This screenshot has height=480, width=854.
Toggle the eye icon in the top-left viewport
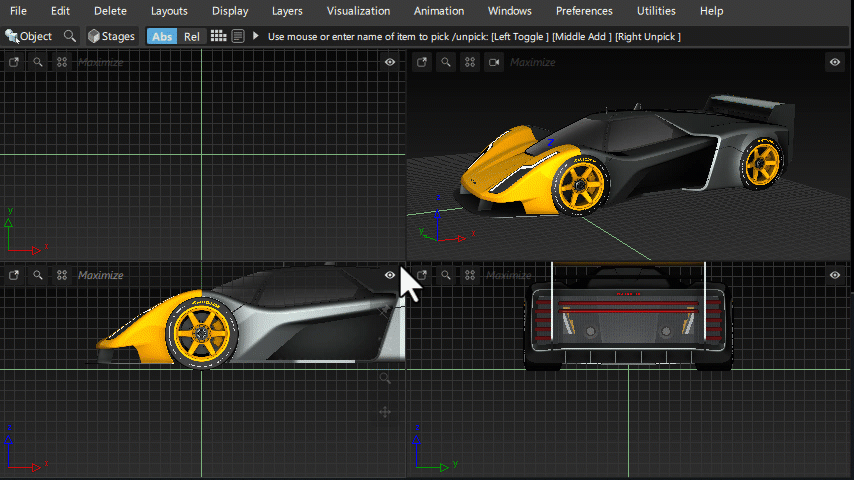390,62
